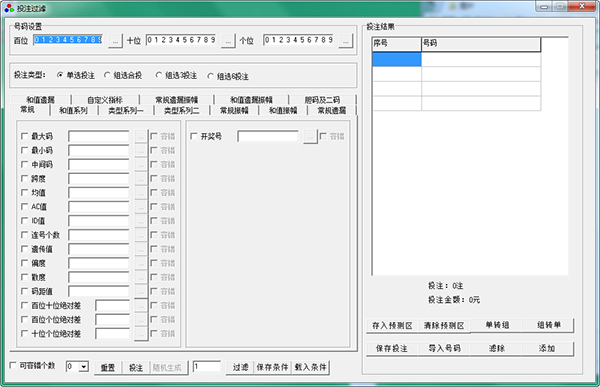Enable the AC值 checkbox
This screenshot has height=387, width=600.
pos(24,207)
